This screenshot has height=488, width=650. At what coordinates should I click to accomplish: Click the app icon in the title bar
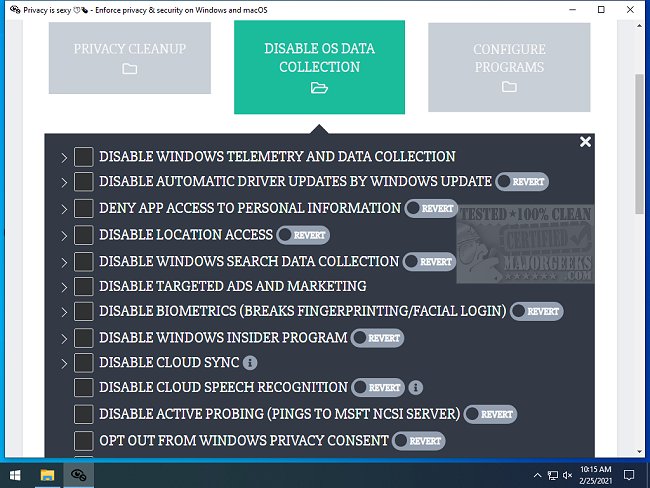click(15, 10)
